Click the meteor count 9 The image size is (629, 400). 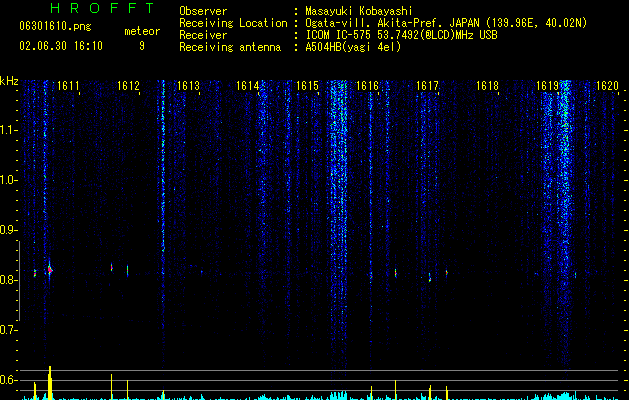tap(142, 46)
